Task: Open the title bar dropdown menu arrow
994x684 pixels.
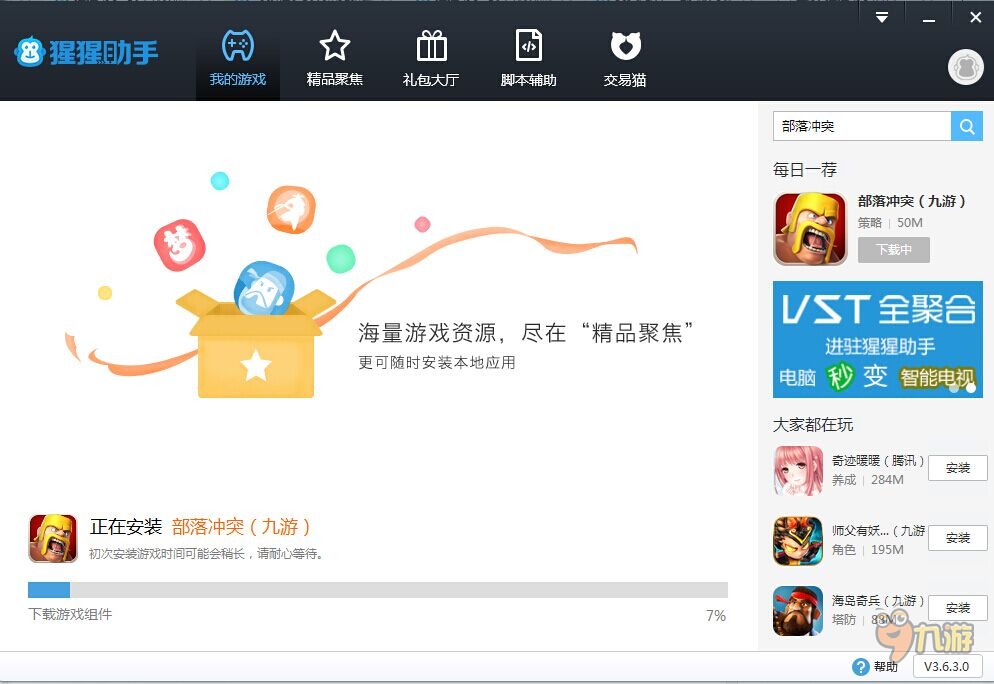Action: click(x=882, y=17)
